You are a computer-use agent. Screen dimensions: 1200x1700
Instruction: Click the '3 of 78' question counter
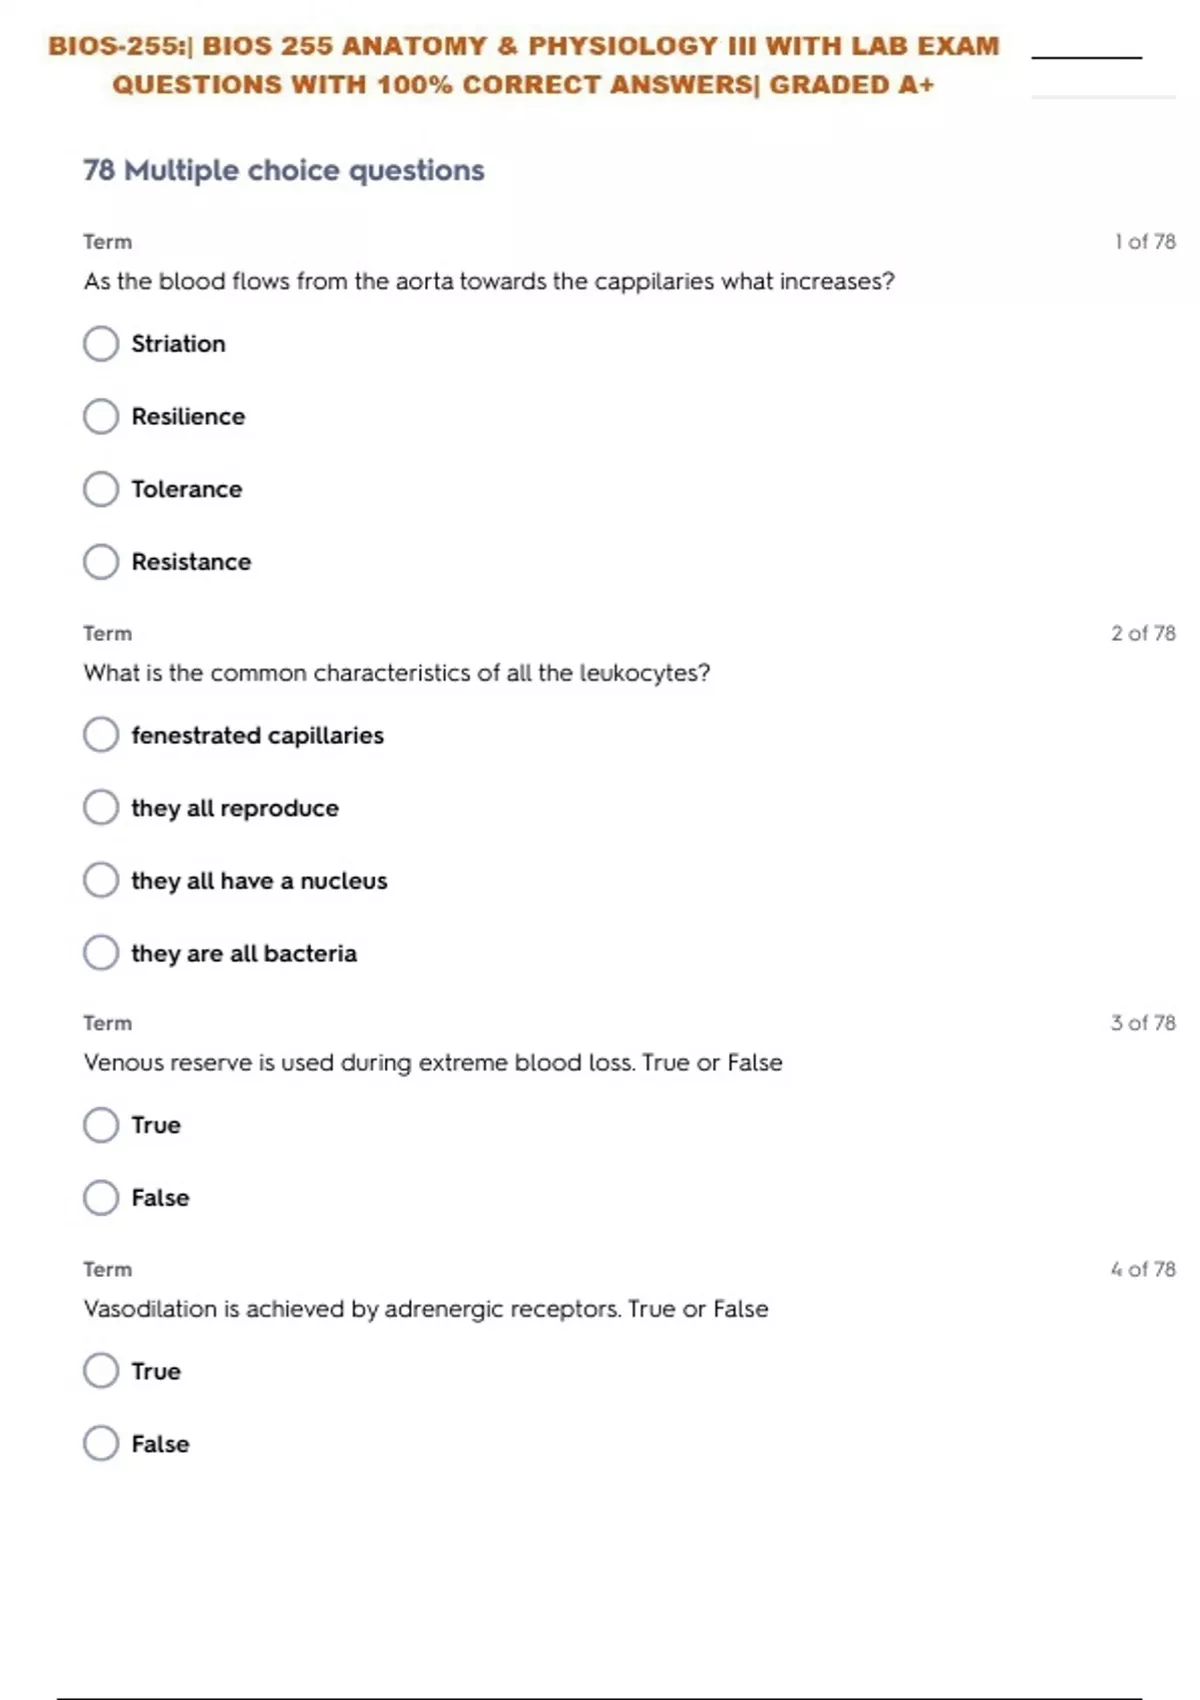(1143, 1023)
